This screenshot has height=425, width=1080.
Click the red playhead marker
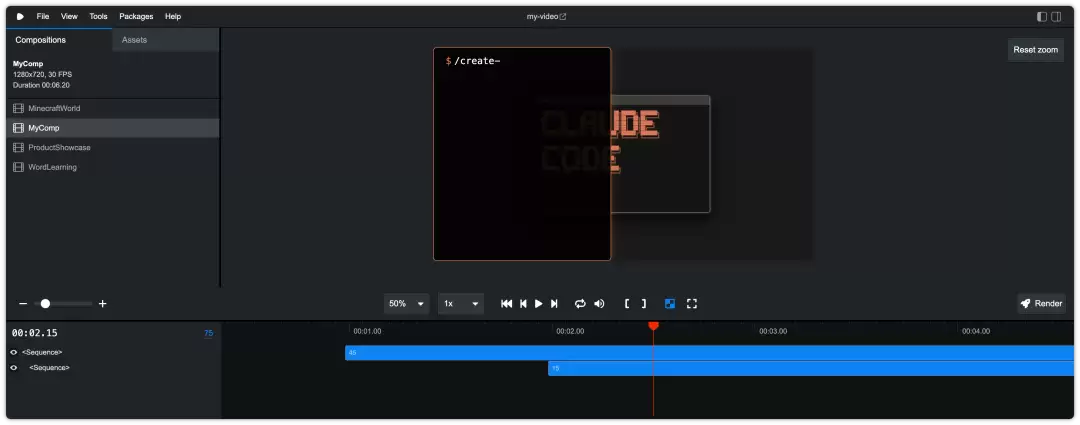[x=654, y=326]
